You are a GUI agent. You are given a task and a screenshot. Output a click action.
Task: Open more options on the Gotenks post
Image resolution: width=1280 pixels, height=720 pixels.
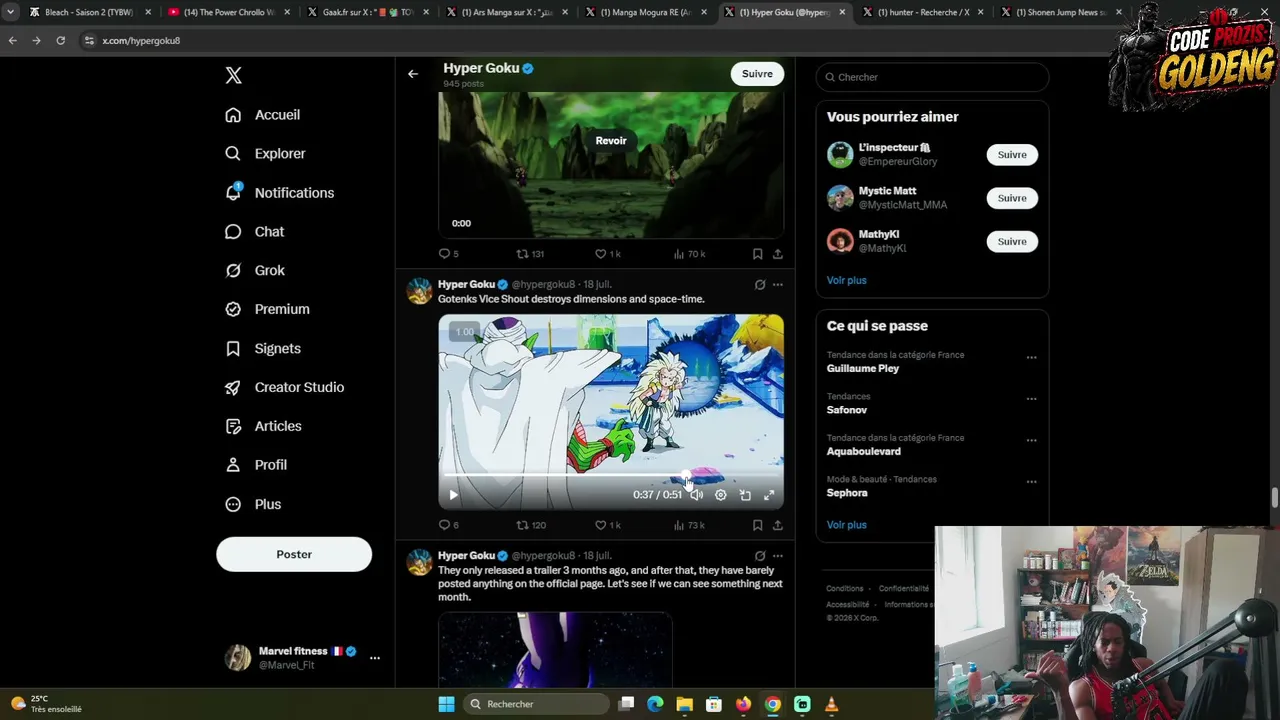tap(777, 285)
